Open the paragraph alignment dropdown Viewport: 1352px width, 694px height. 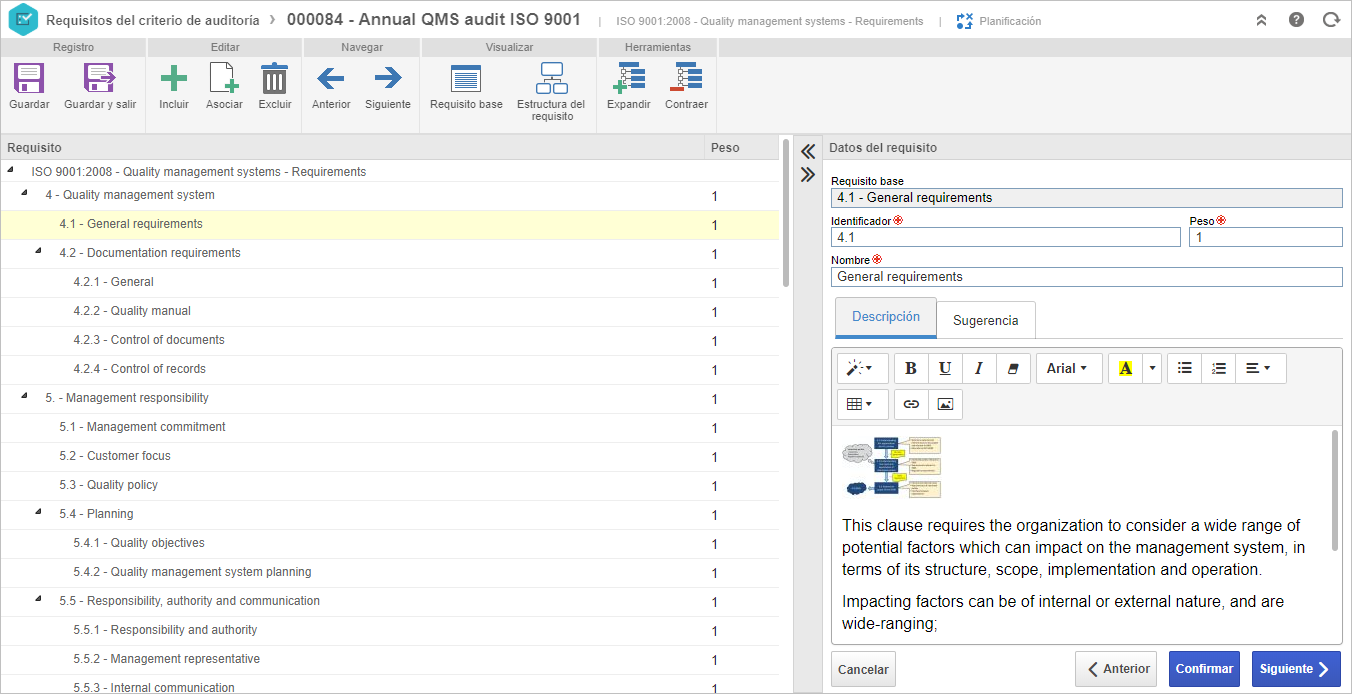coord(1261,368)
